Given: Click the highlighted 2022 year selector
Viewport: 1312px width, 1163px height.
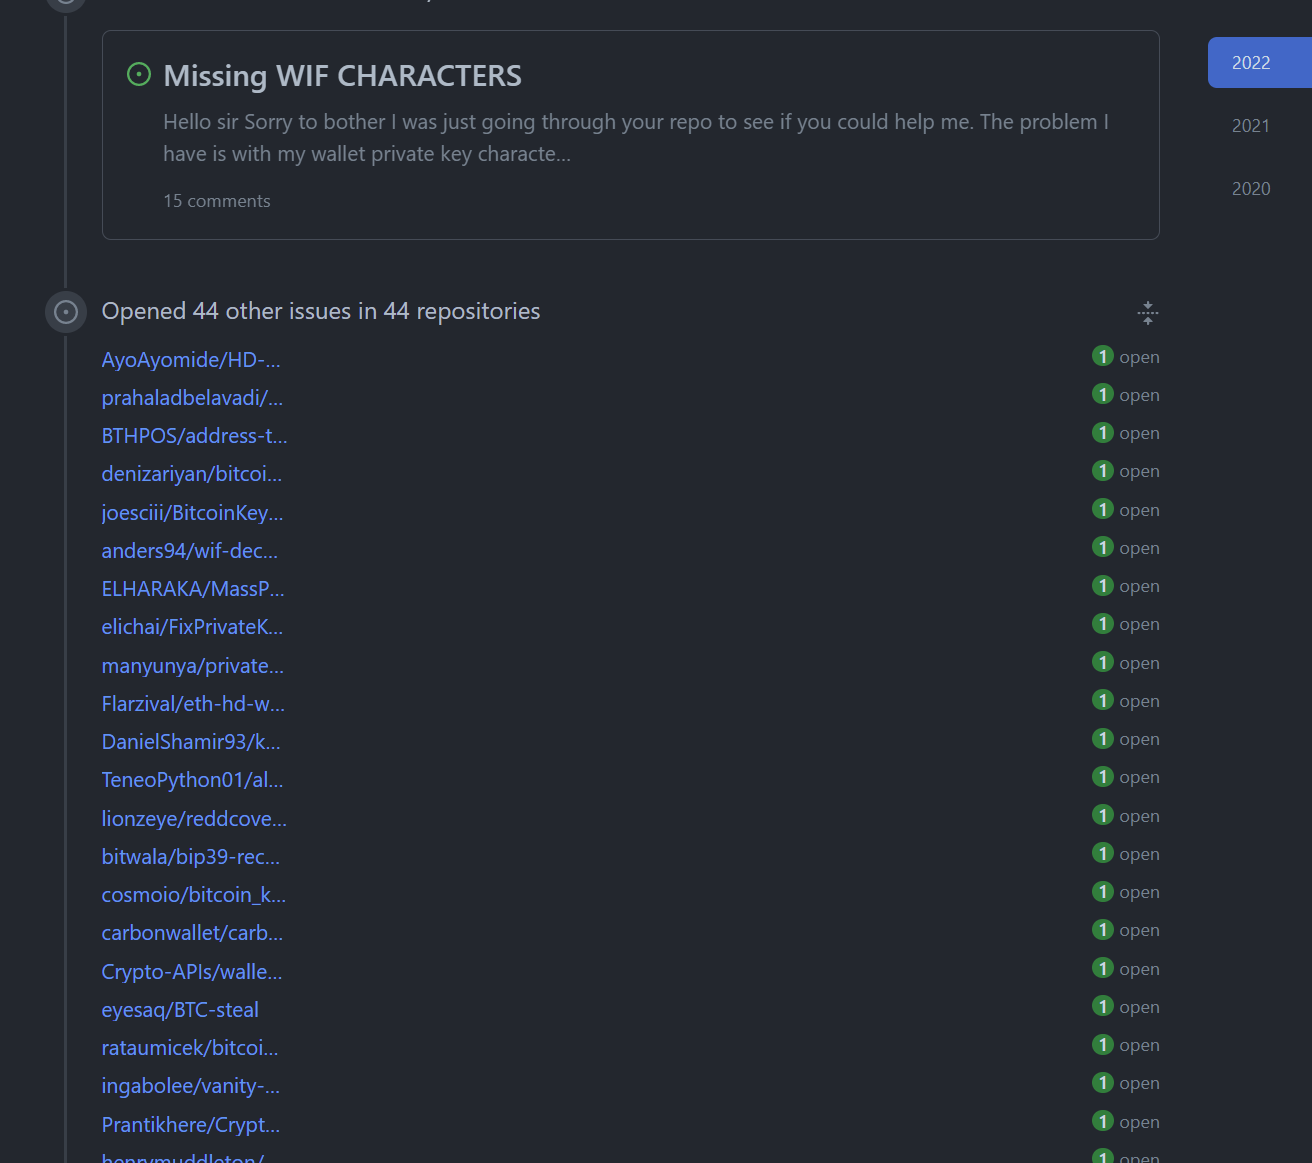Looking at the screenshot, I should (x=1250, y=62).
